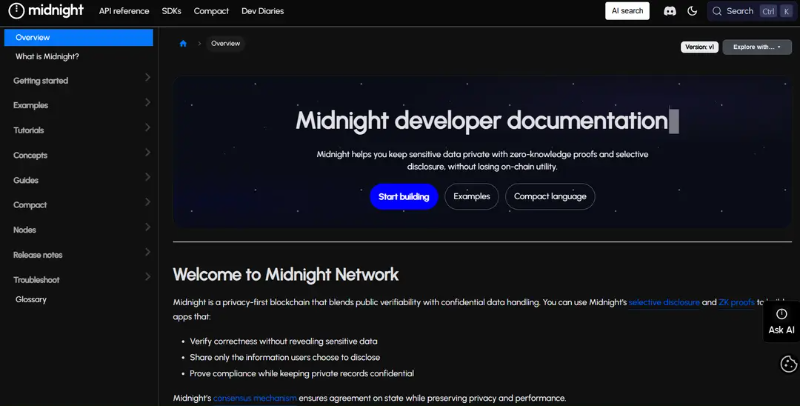The image size is (800, 406).
Task: Open the Explore with... dropdown
Action: click(757, 47)
